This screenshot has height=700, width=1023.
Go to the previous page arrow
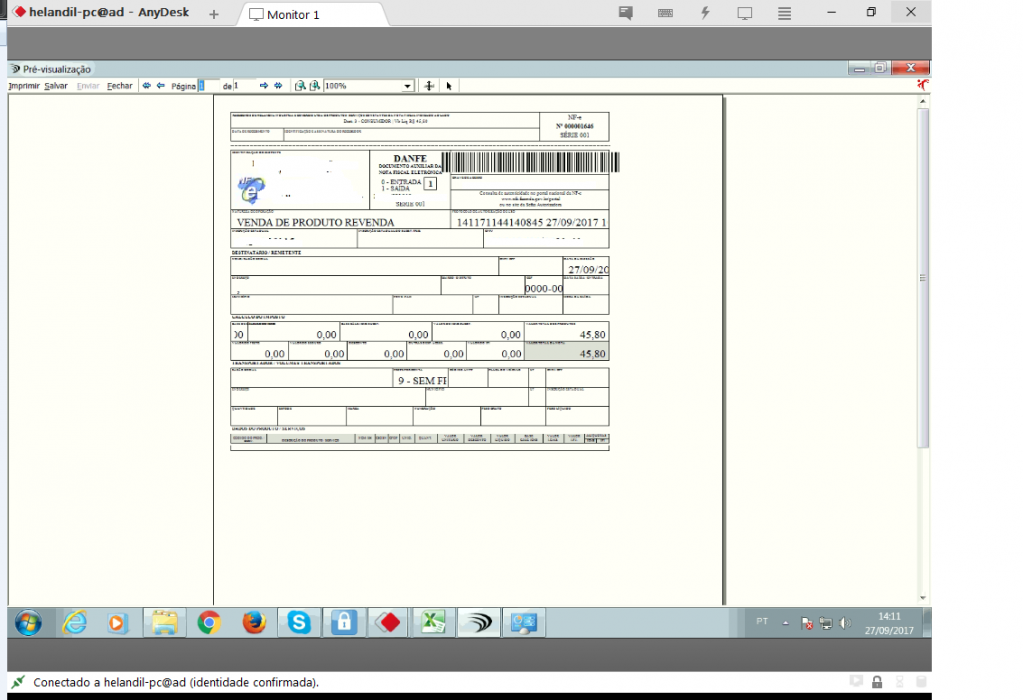160,85
